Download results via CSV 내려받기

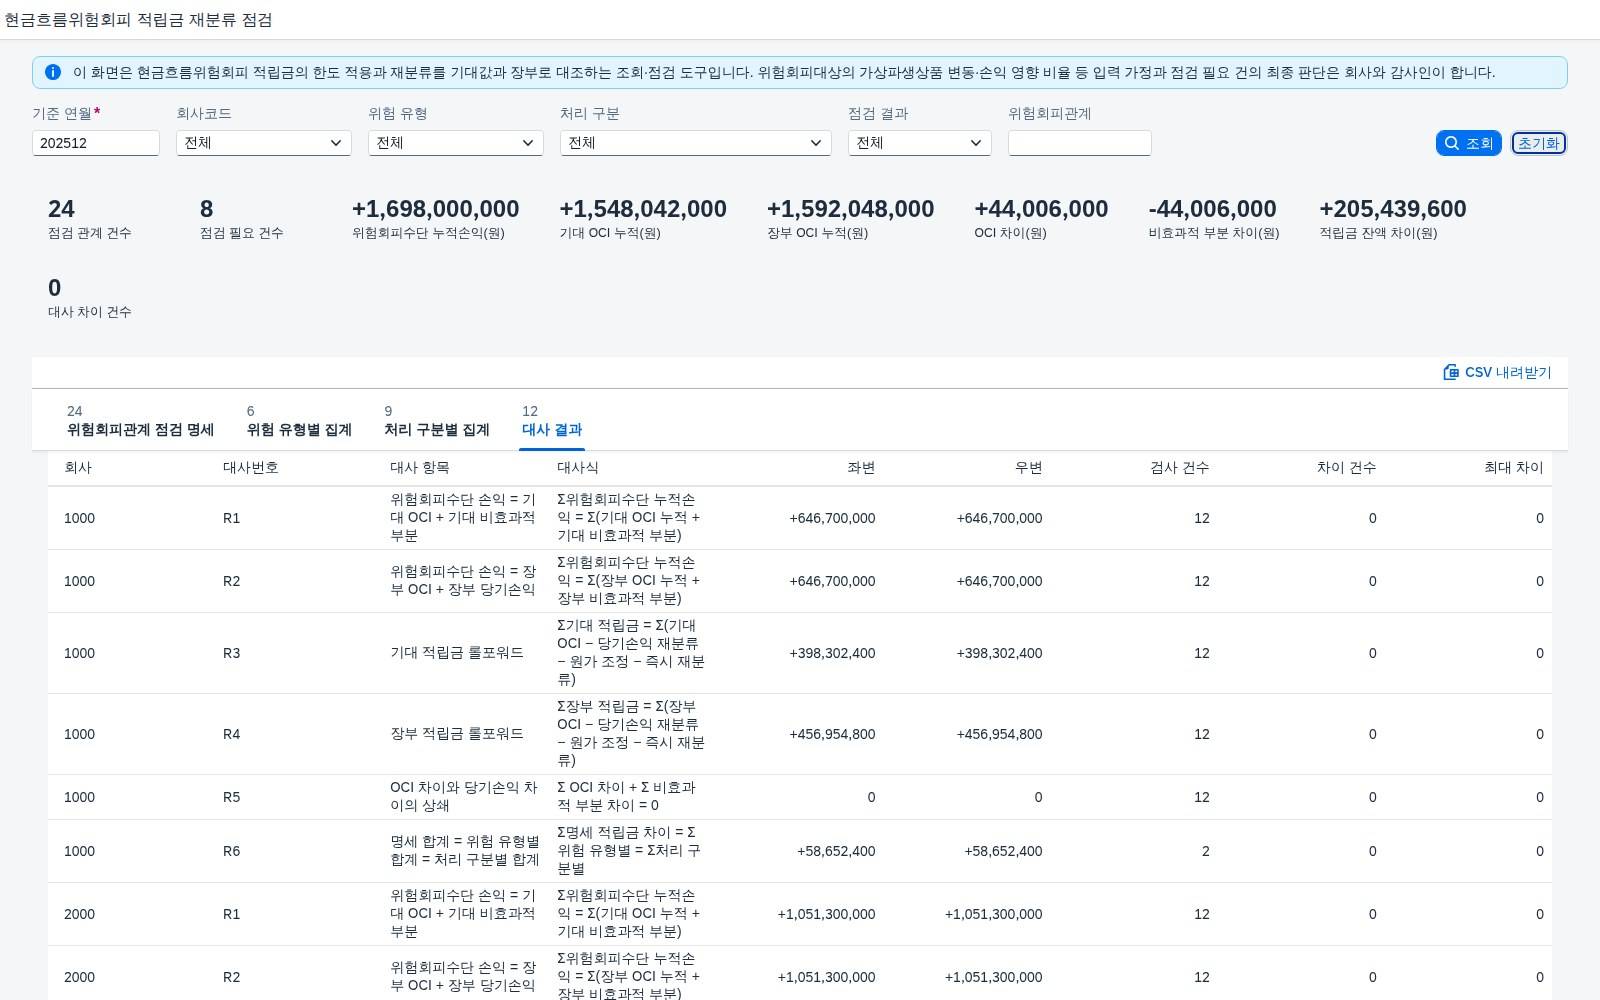1497,372
